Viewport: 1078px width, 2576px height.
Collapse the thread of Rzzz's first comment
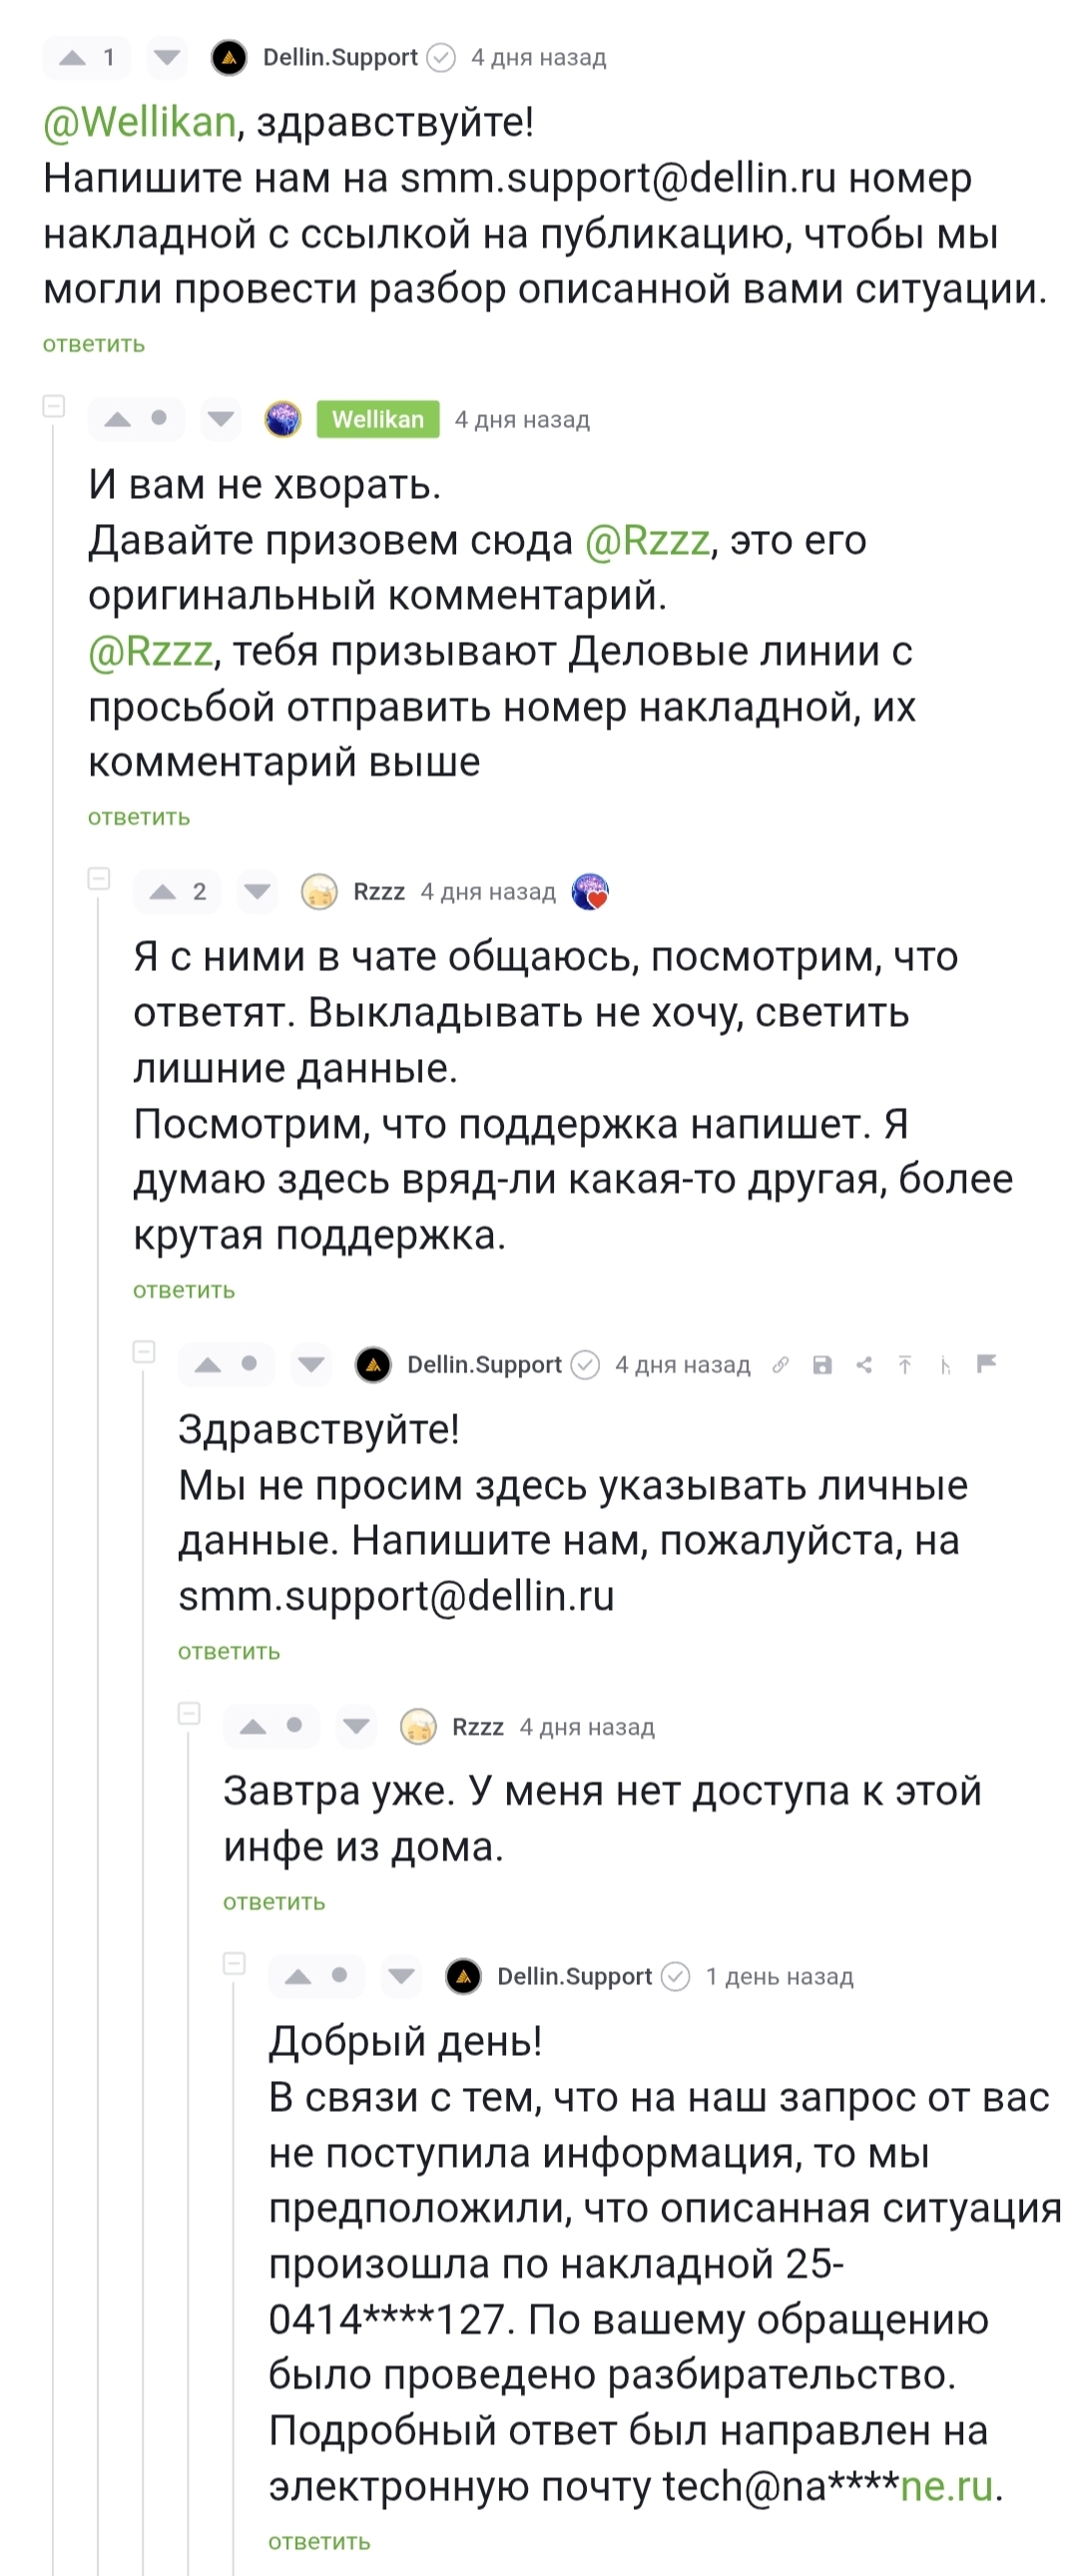click(x=99, y=878)
